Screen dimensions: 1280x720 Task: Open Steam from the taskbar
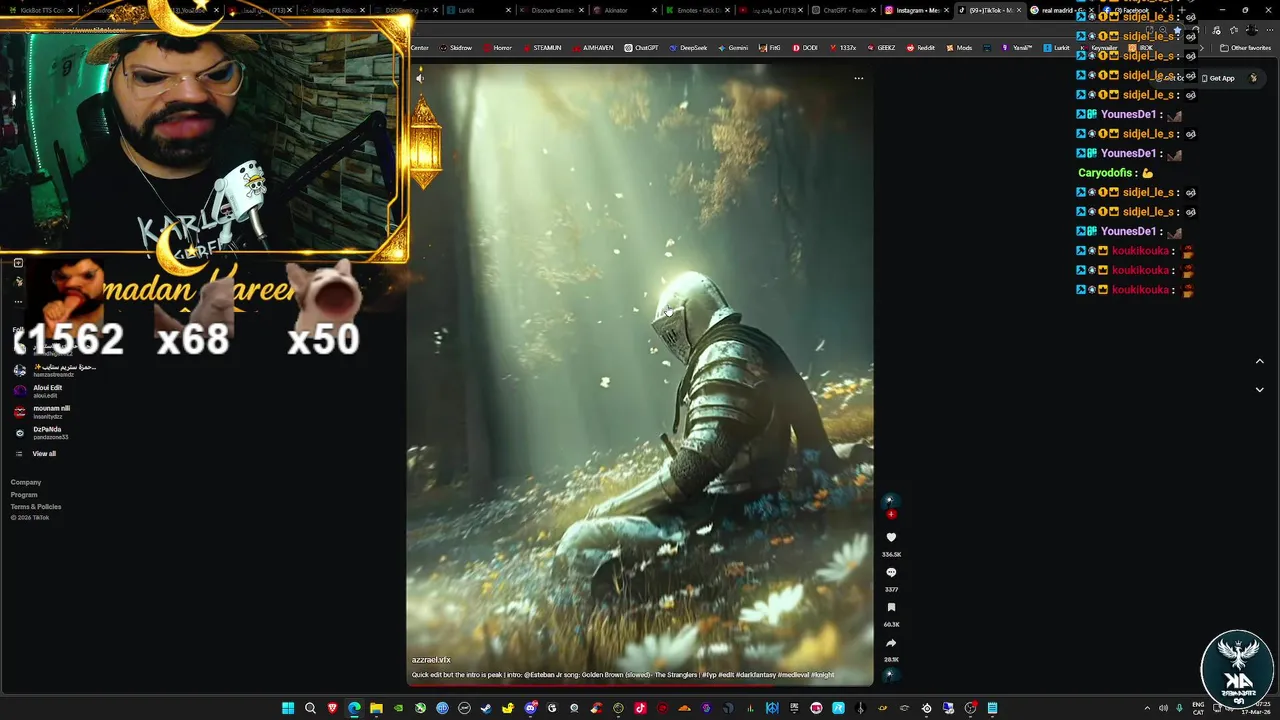(486, 708)
